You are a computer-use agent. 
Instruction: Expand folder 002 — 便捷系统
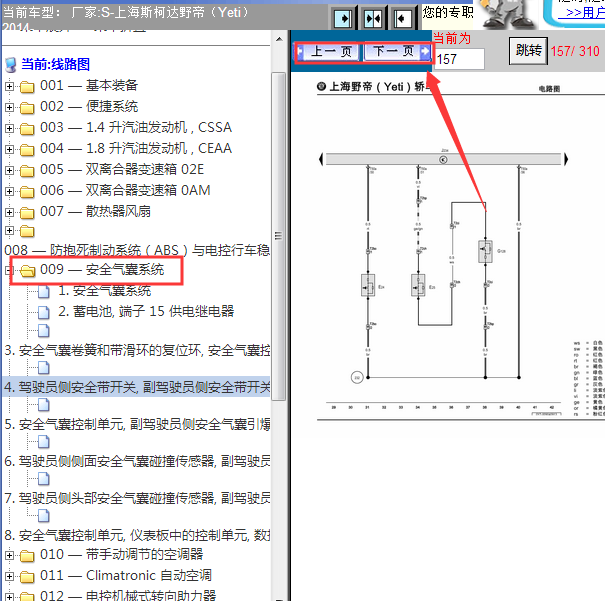pyautogui.click(x=9, y=107)
